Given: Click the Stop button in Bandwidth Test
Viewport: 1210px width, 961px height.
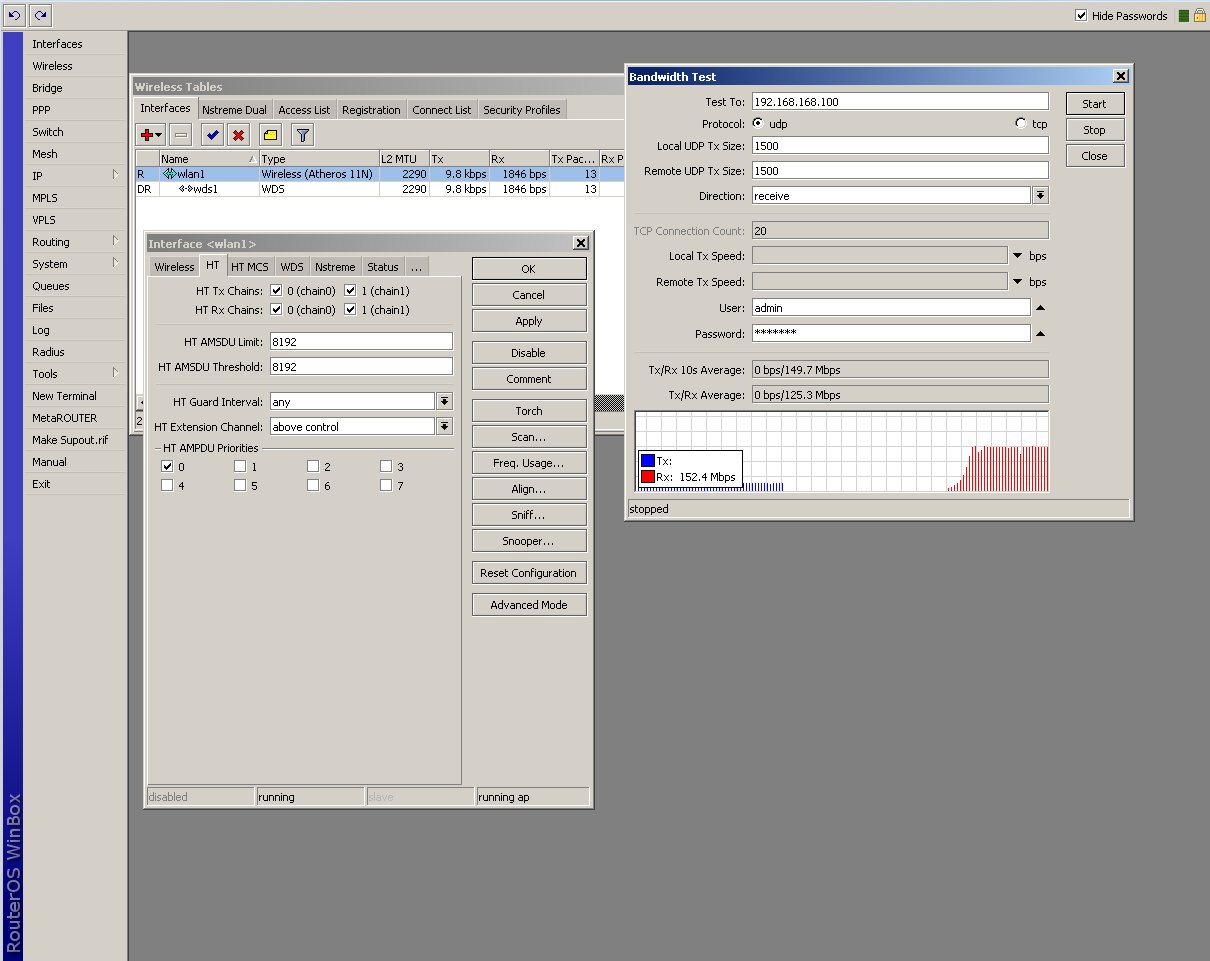Looking at the screenshot, I should pyautogui.click(x=1094, y=130).
